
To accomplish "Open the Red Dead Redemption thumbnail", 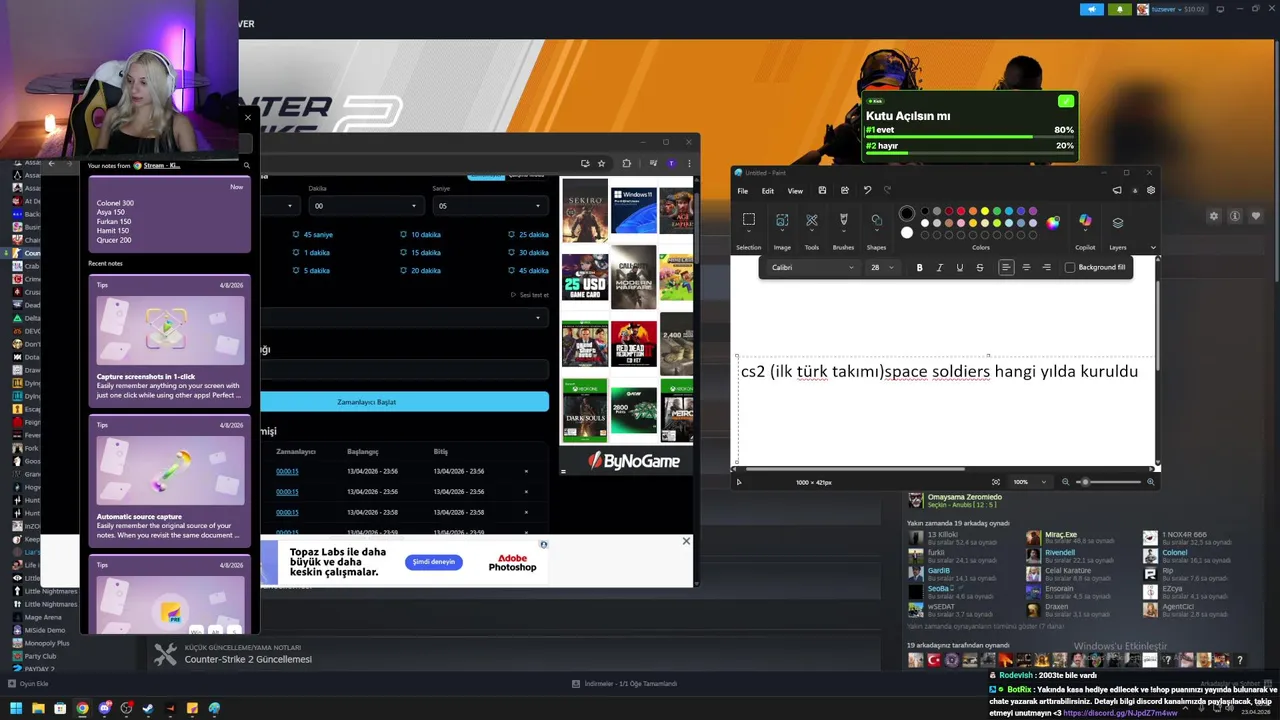I will pyautogui.click(x=634, y=343).
